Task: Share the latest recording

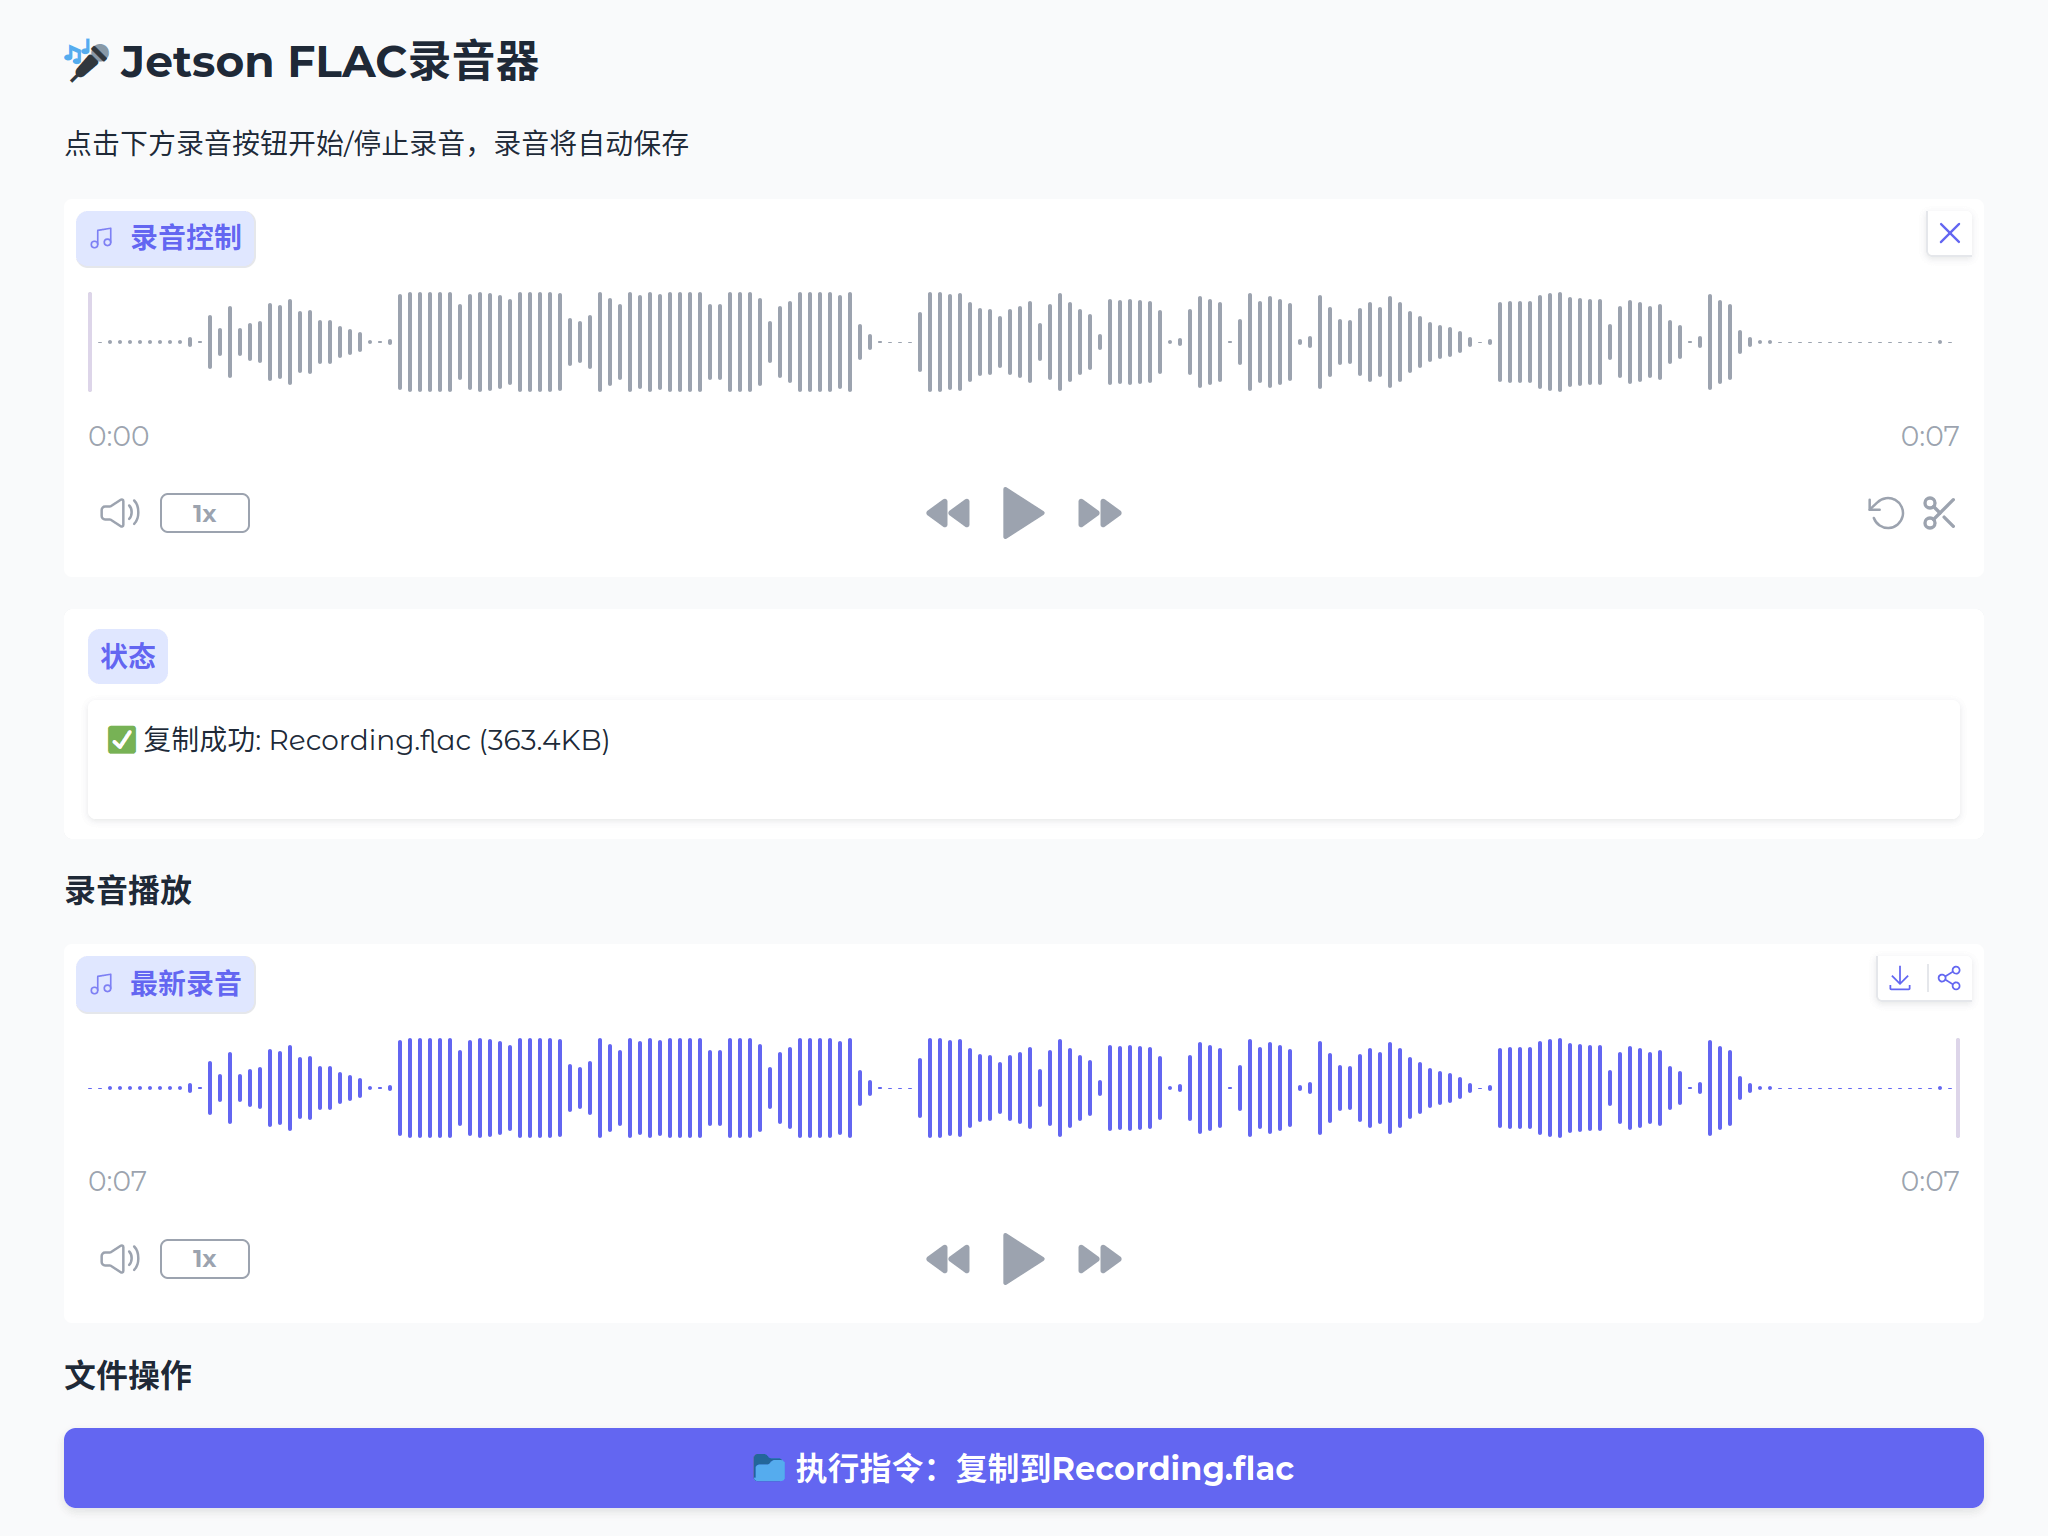Action: (x=1948, y=978)
